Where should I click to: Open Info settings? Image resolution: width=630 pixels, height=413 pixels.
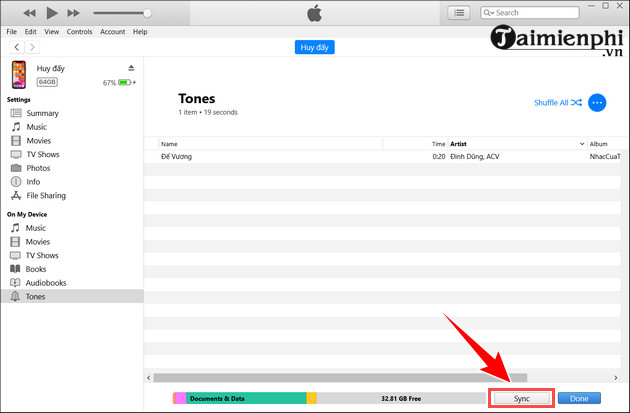33,182
